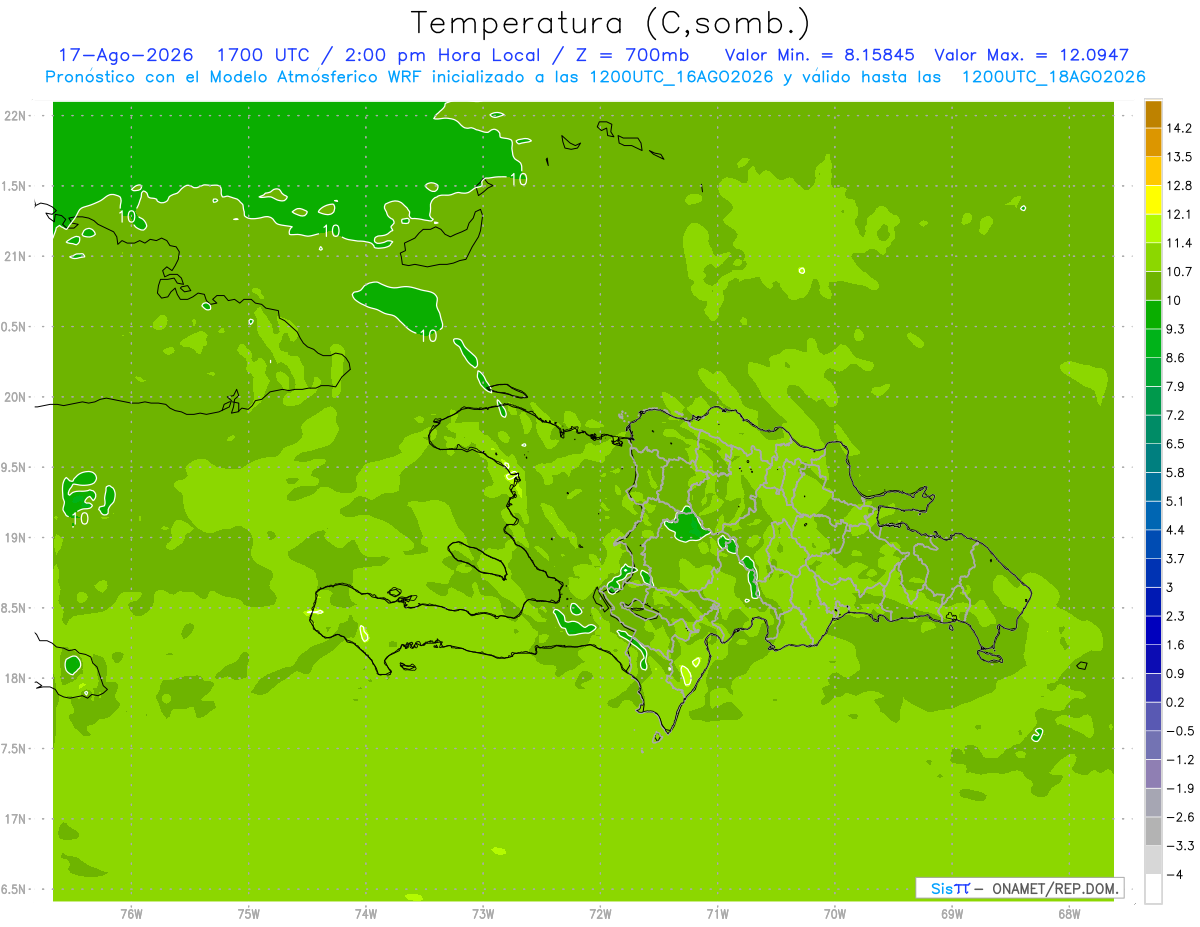Click the '69W' longitude axis label
This screenshot has width=1200, height=927.
[x=952, y=913]
